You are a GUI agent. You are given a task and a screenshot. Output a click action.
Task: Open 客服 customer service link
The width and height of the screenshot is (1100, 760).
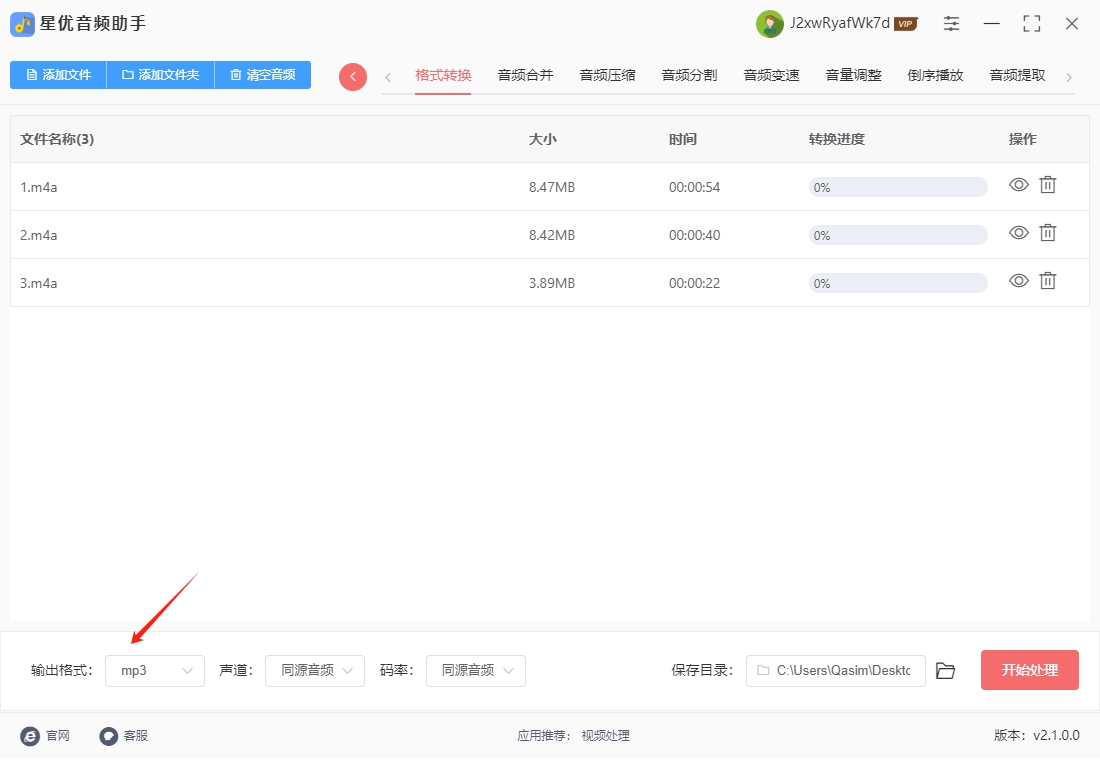coord(123,735)
